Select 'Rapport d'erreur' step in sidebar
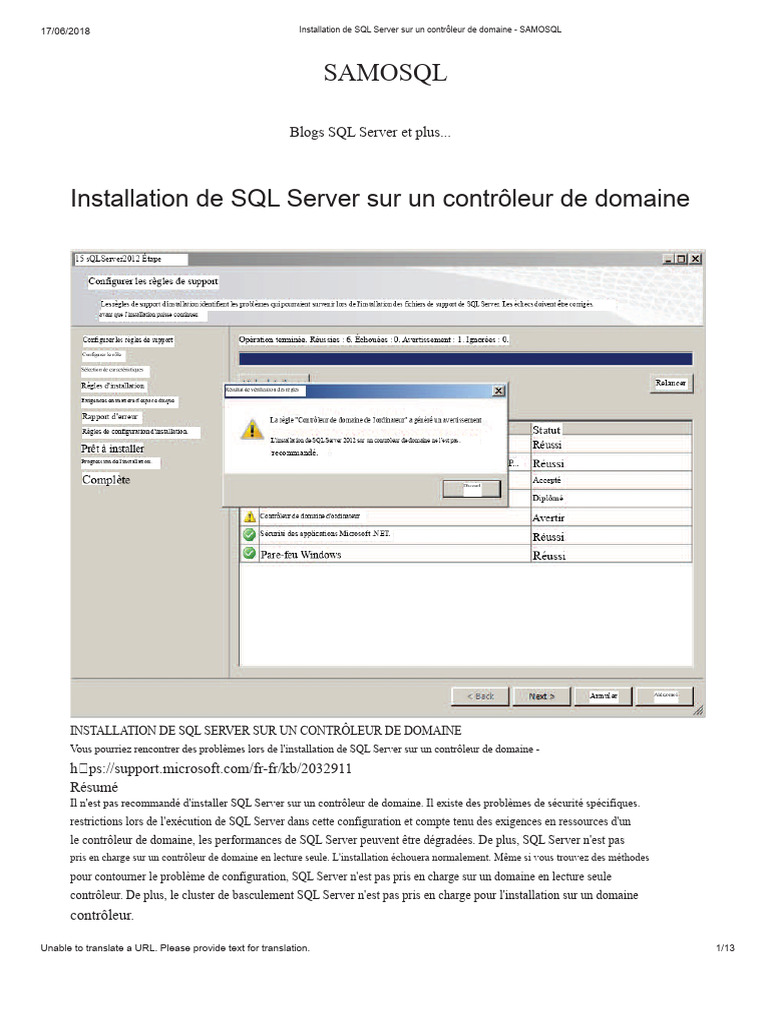This screenshot has width=768, height=1024. click(110, 416)
